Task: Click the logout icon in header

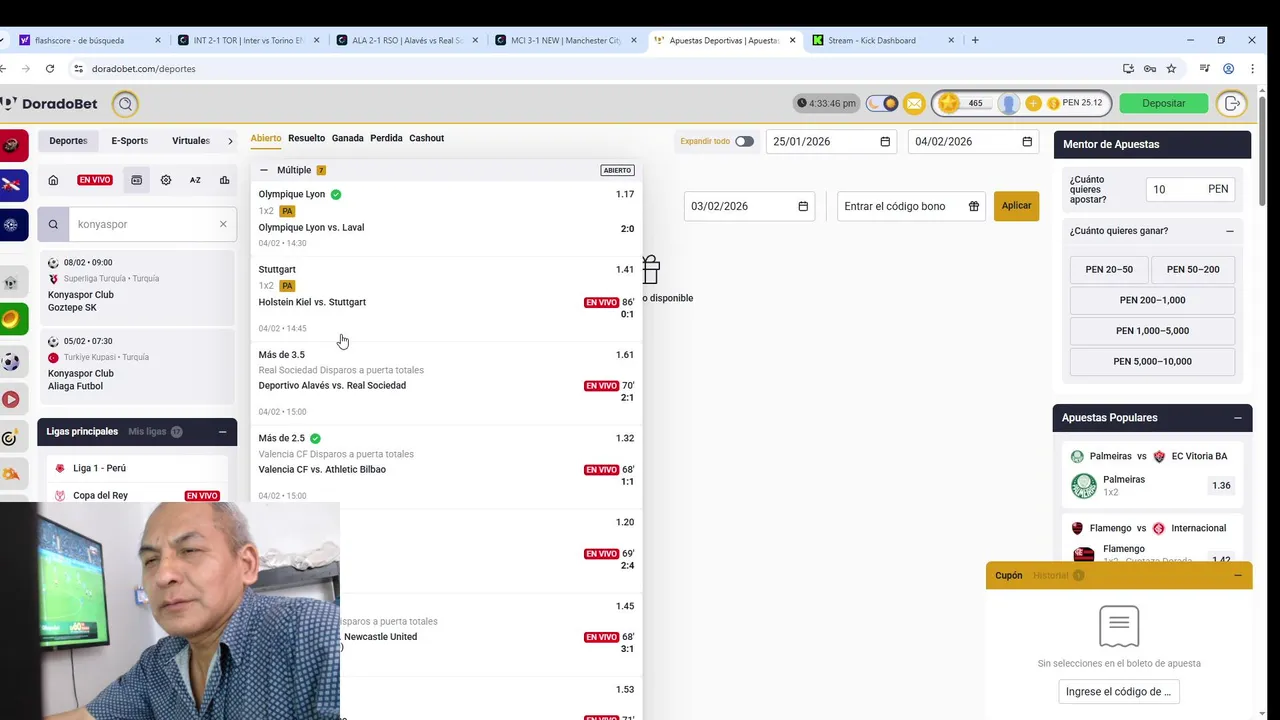Action: pyautogui.click(x=1232, y=103)
